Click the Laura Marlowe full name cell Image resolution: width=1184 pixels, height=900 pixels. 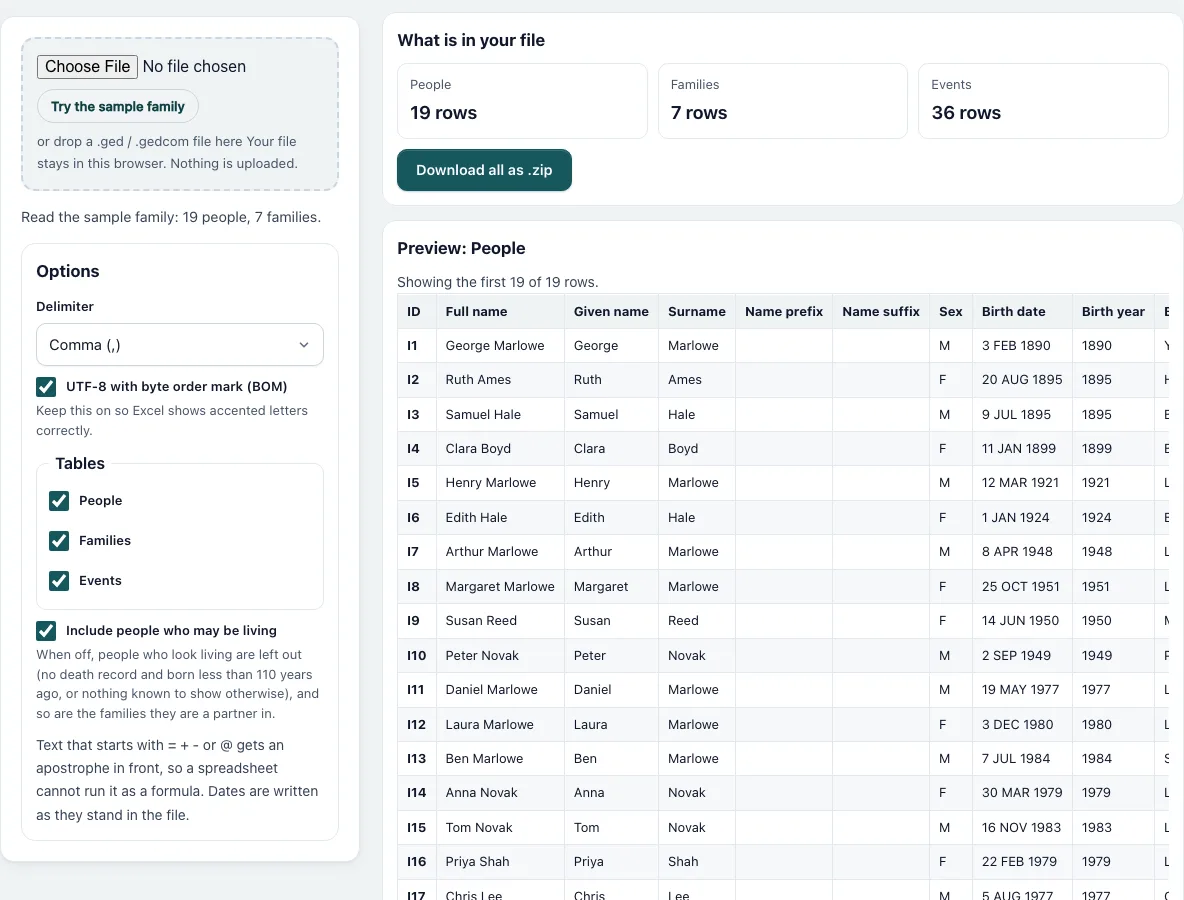500,724
